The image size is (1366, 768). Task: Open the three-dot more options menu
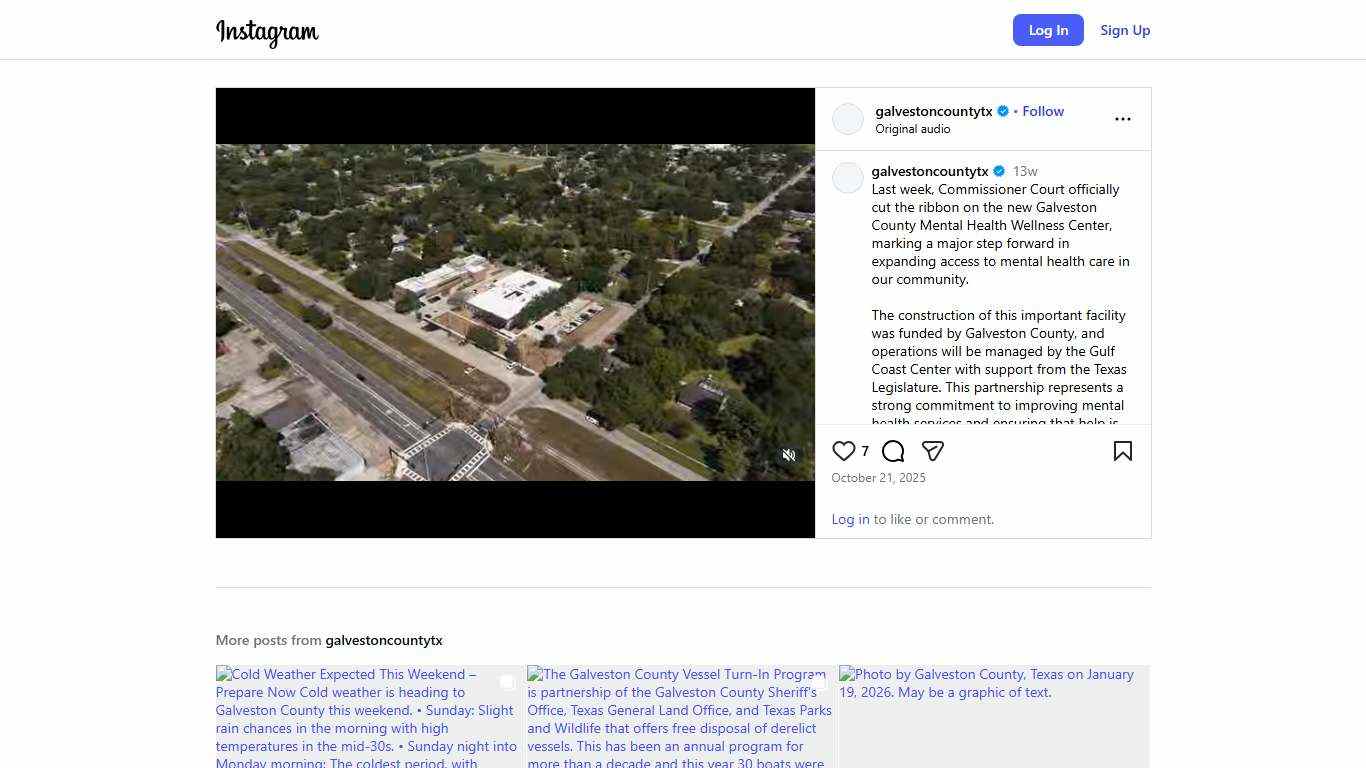[x=1122, y=119]
